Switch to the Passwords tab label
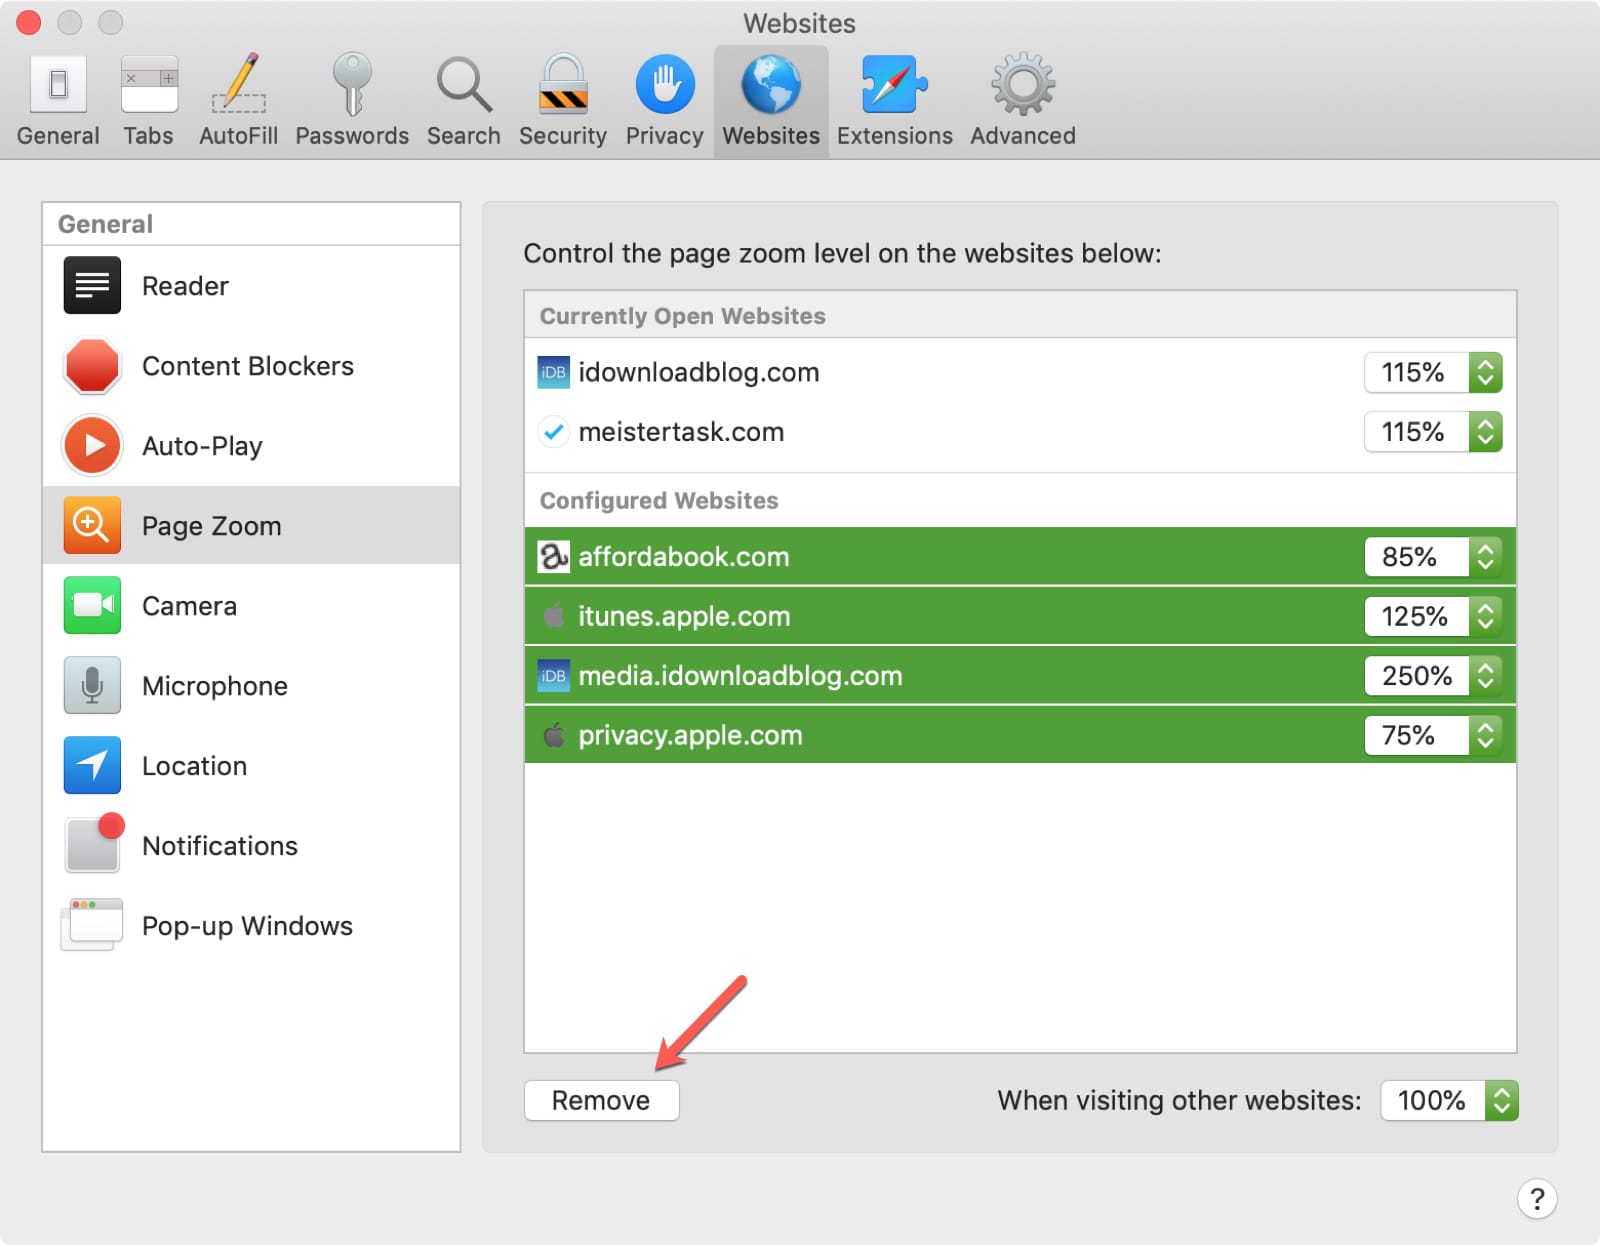 coord(352,136)
